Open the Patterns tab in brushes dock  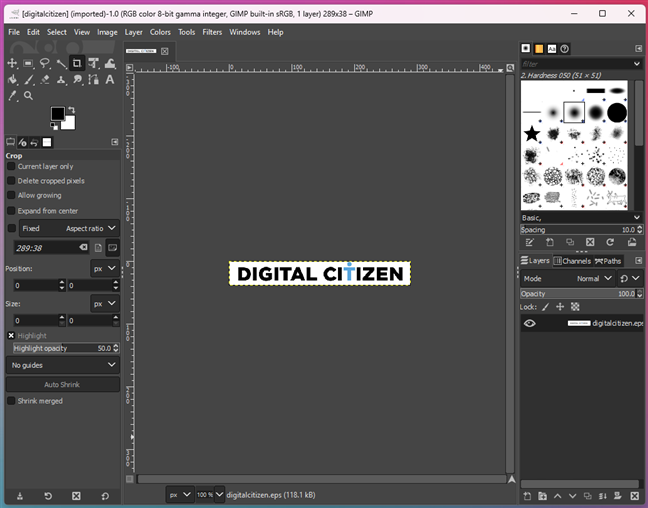539,49
